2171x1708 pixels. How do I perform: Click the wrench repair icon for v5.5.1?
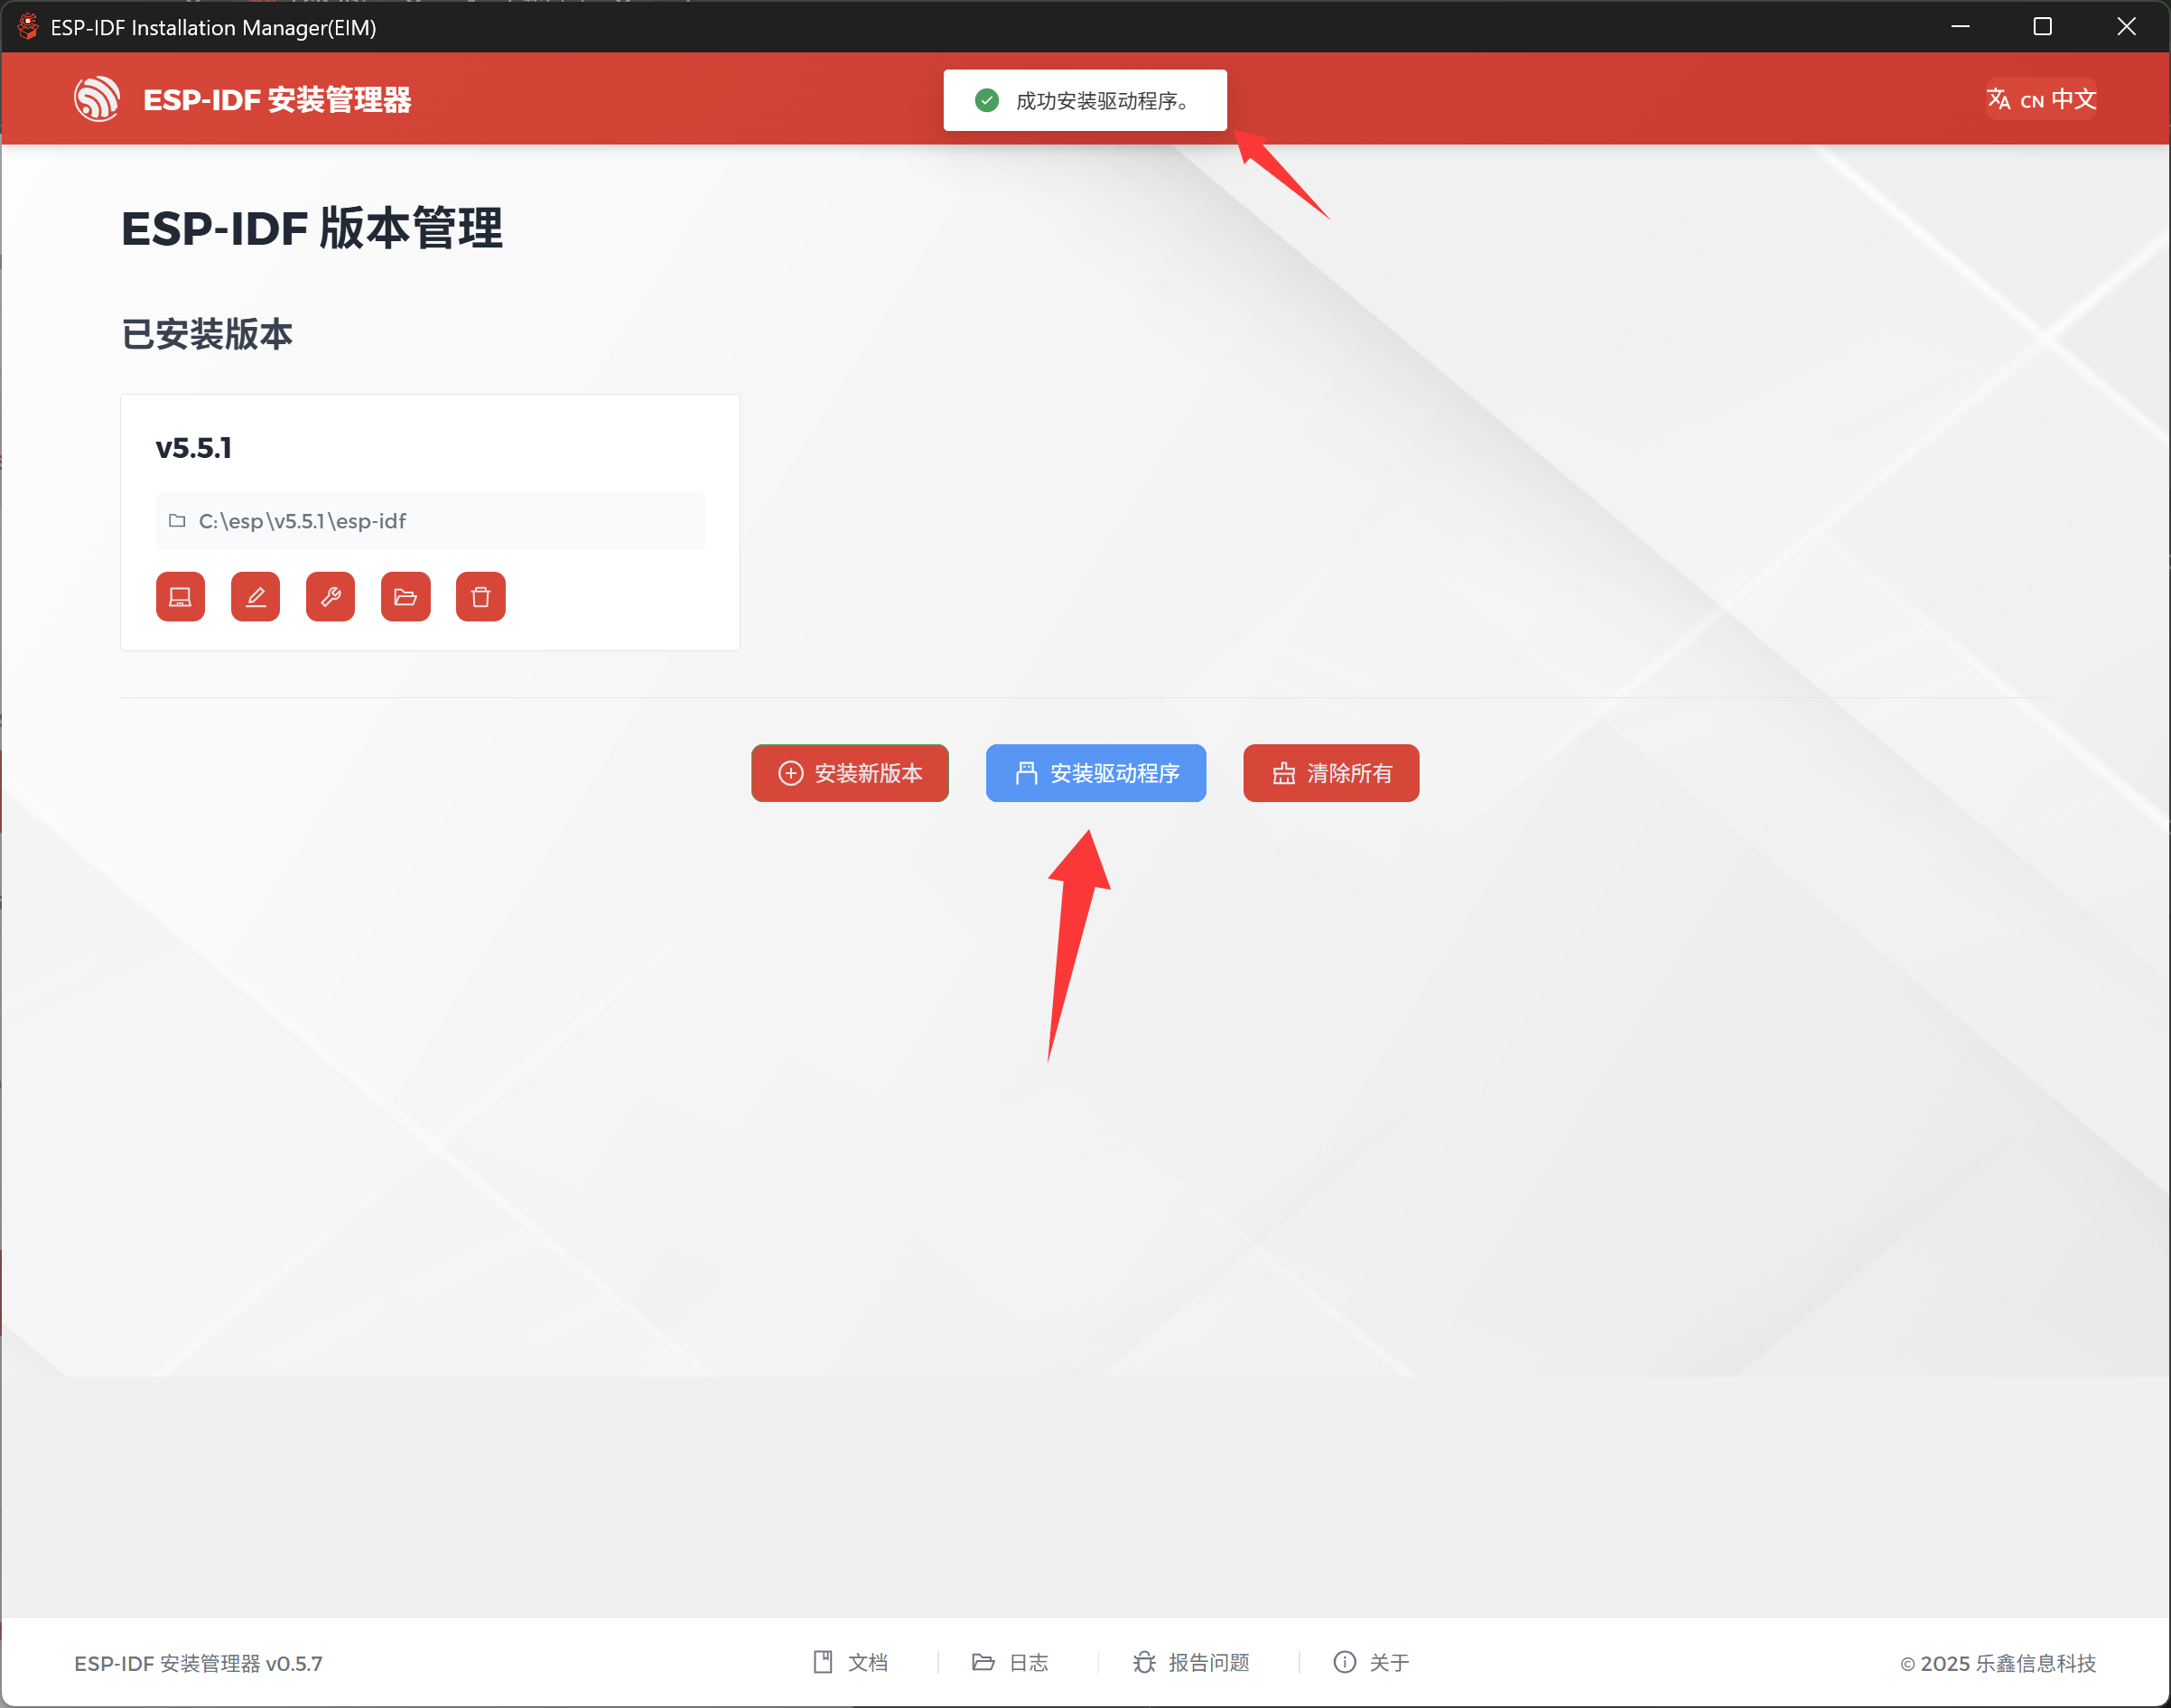click(x=330, y=597)
